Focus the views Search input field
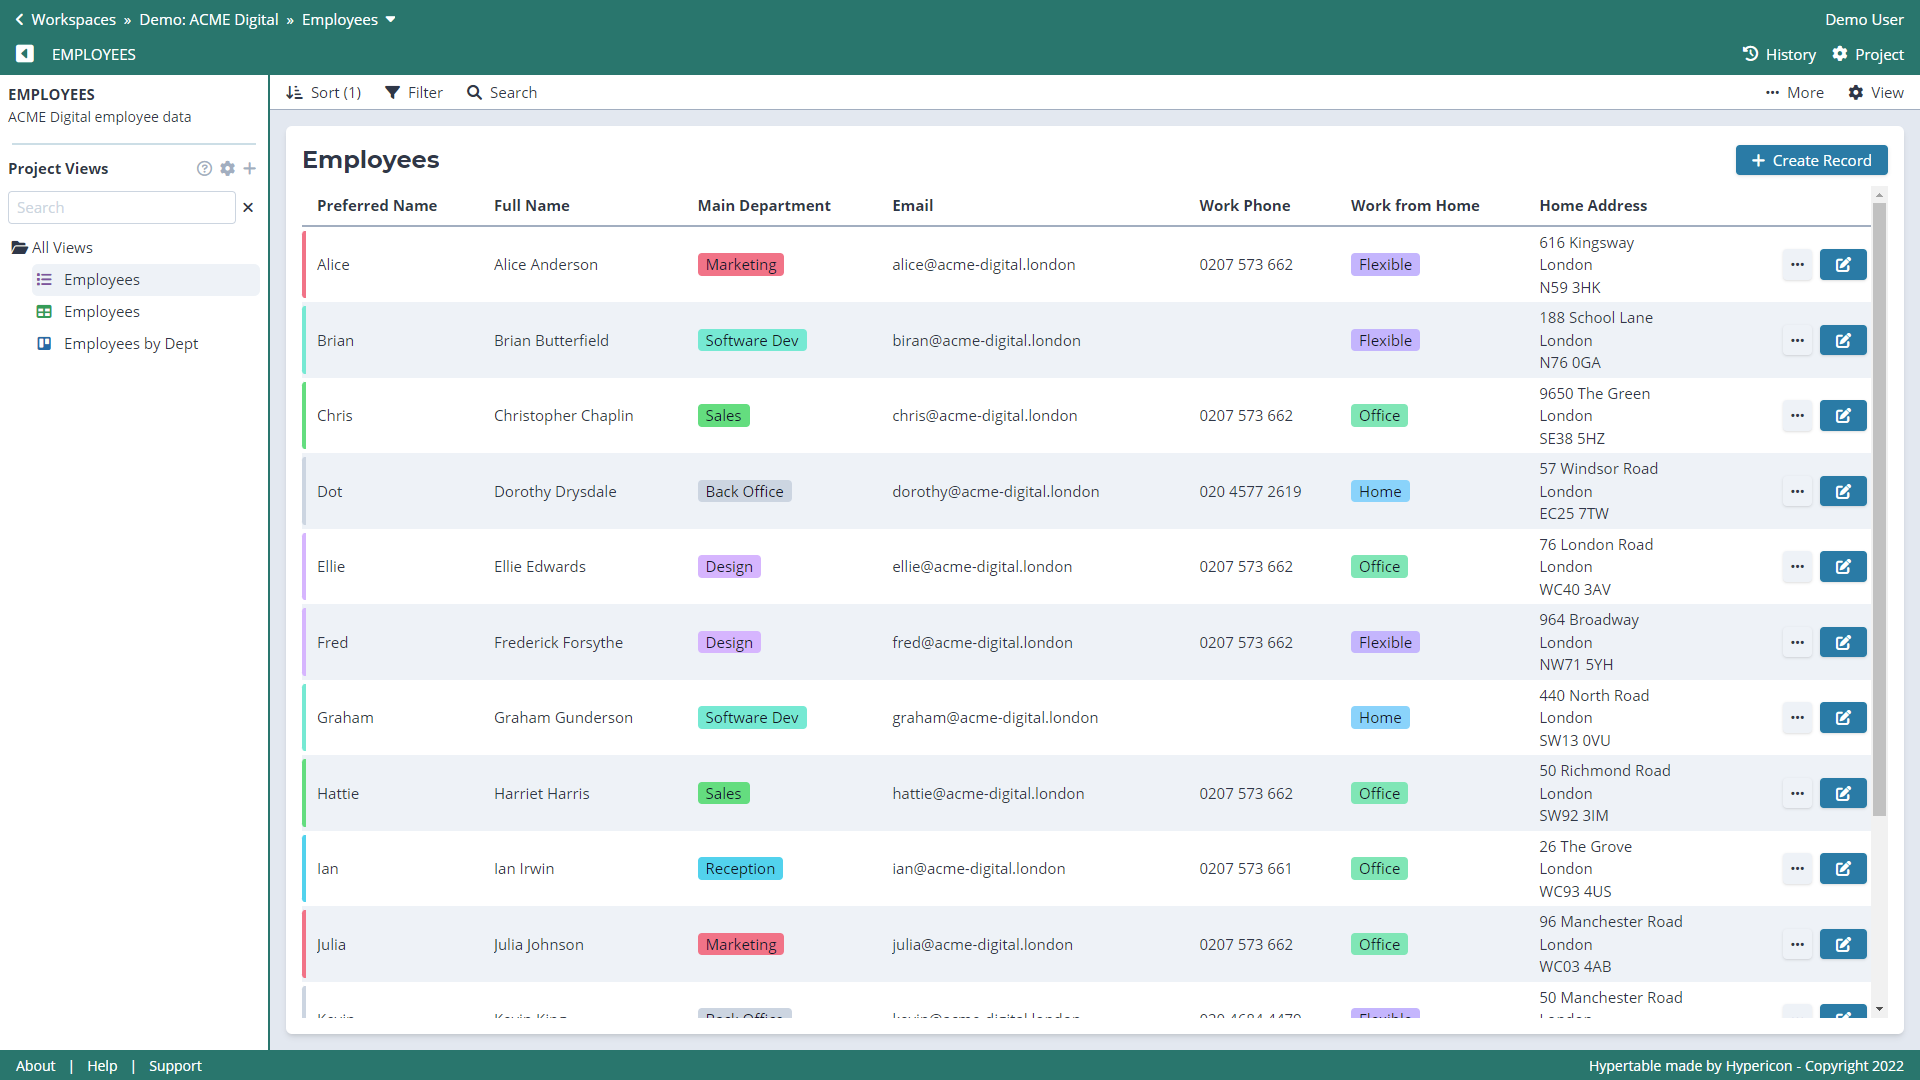Image resolution: width=1920 pixels, height=1080 pixels. click(x=122, y=208)
